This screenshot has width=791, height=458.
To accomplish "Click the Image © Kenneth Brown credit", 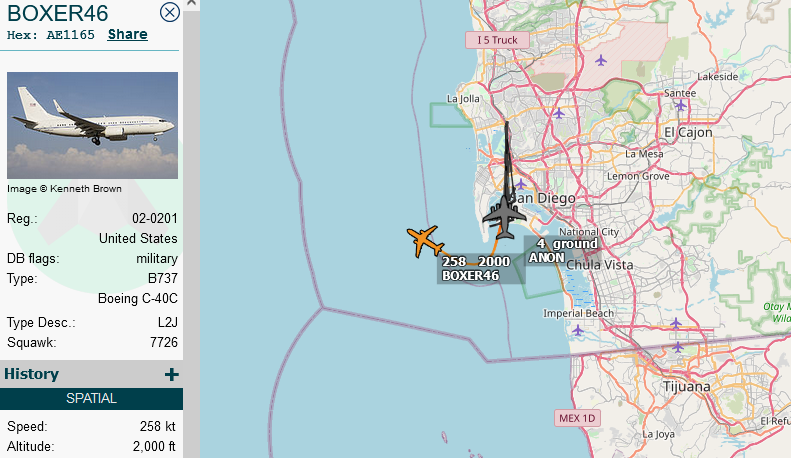I will pos(64,189).
